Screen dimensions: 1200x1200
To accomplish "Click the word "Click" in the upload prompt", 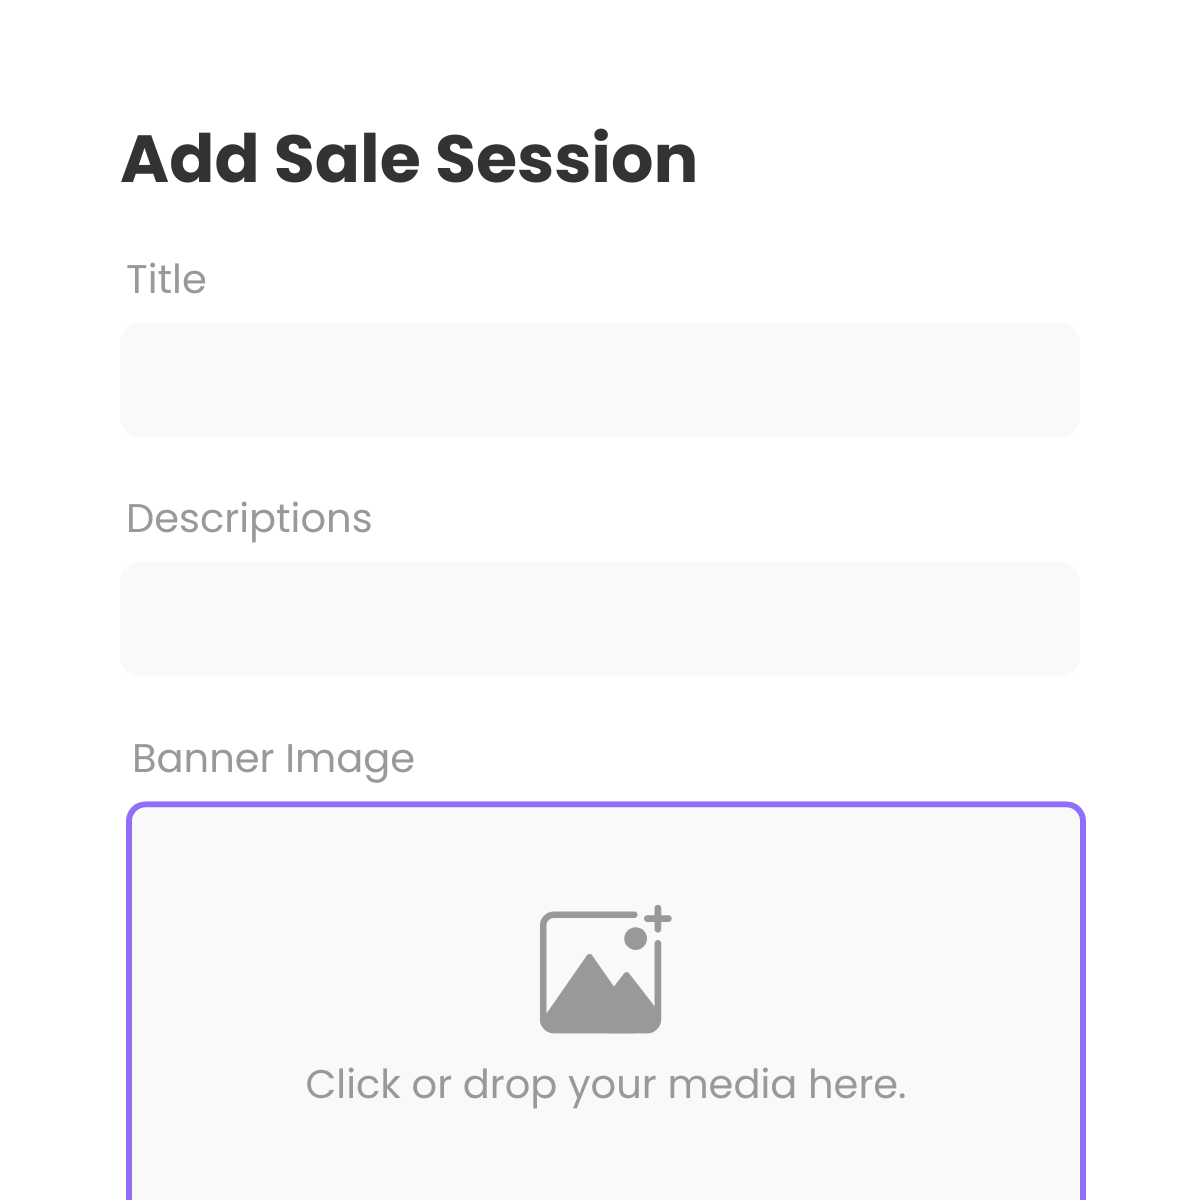I will (352, 1084).
